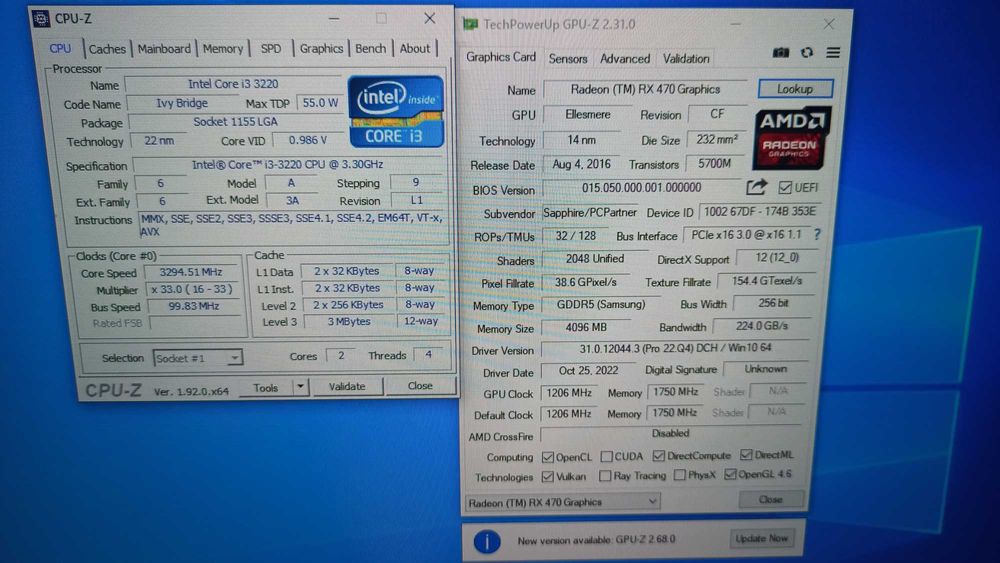This screenshot has width=1000, height=563.
Task: Toggle the Ray Tracing checkbox
Action: click(x=605, y=476)
